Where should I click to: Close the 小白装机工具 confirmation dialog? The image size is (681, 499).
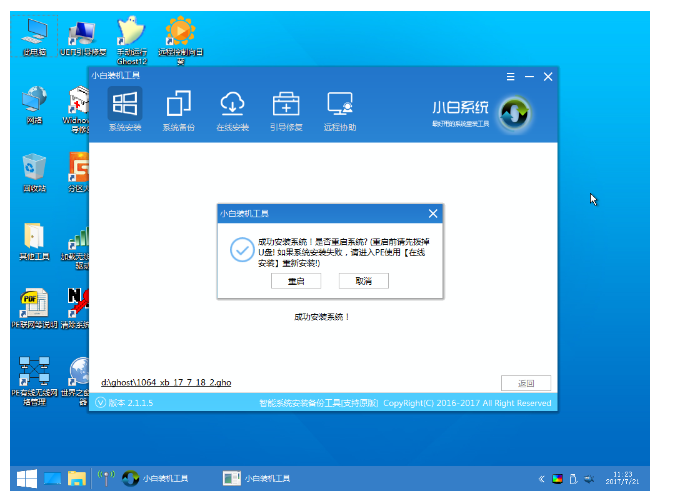[x=432, y=214]
